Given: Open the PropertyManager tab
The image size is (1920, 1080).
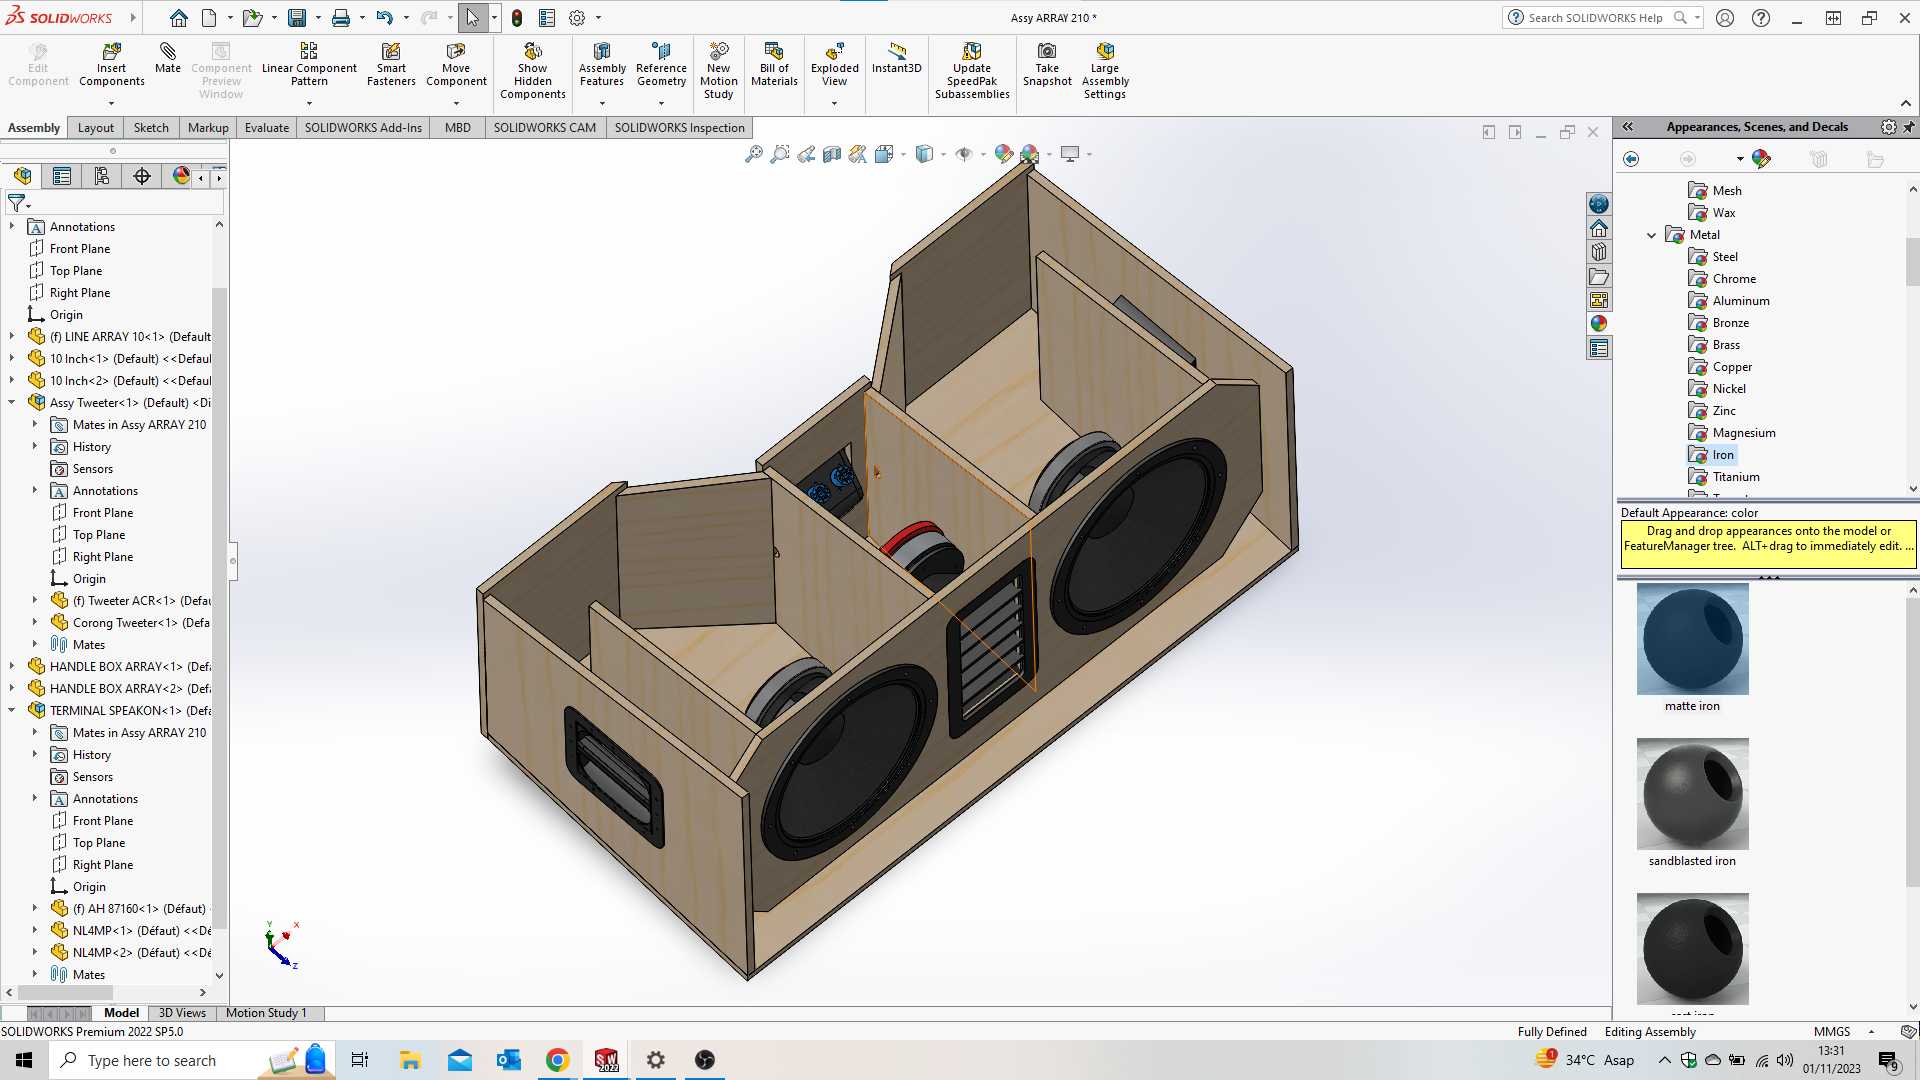Looking at the screenshot, I should (62, 176).
